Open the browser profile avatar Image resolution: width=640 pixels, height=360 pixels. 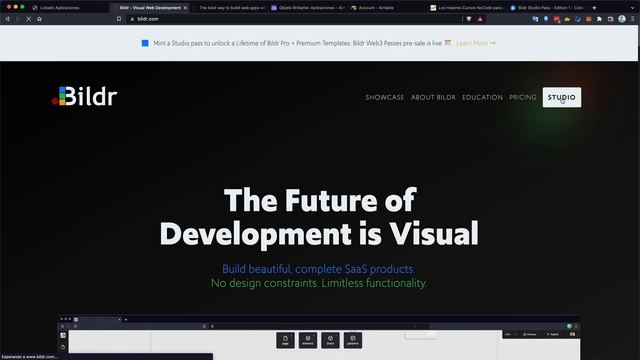coord(622,19)
